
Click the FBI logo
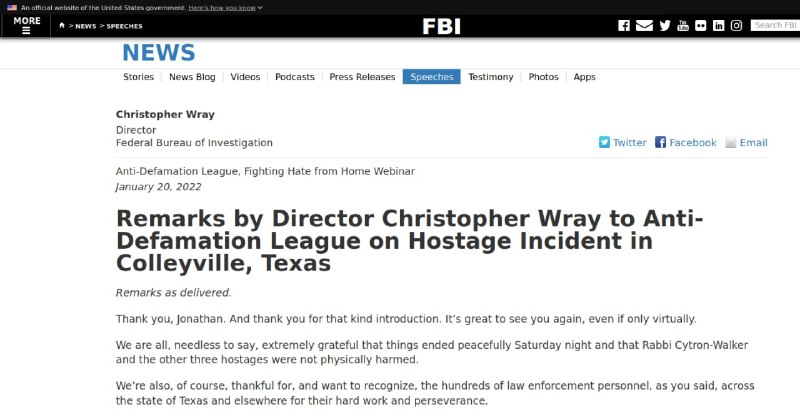click(x=441, y=26)
